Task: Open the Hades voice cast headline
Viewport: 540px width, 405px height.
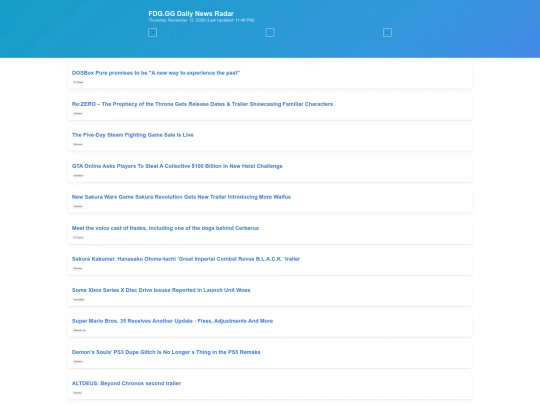Action: click(165, 228)
